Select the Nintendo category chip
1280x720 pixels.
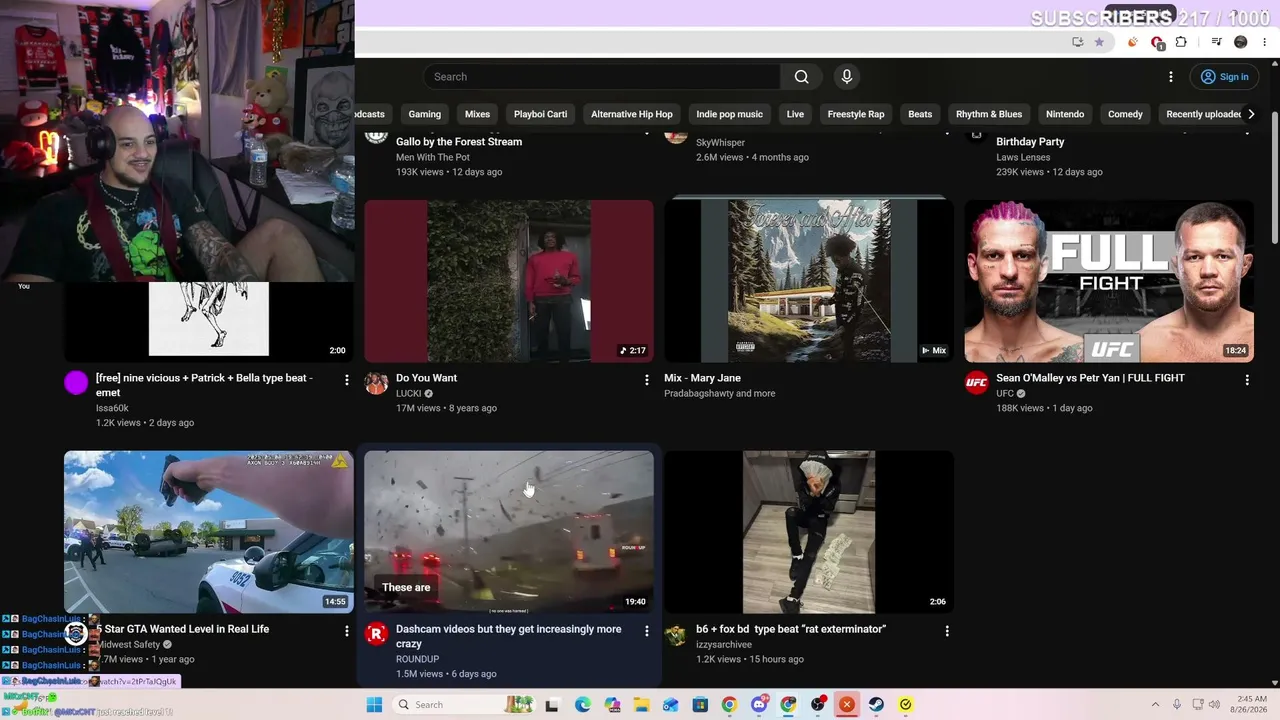pyautogui.click(x=1065, y=114)
